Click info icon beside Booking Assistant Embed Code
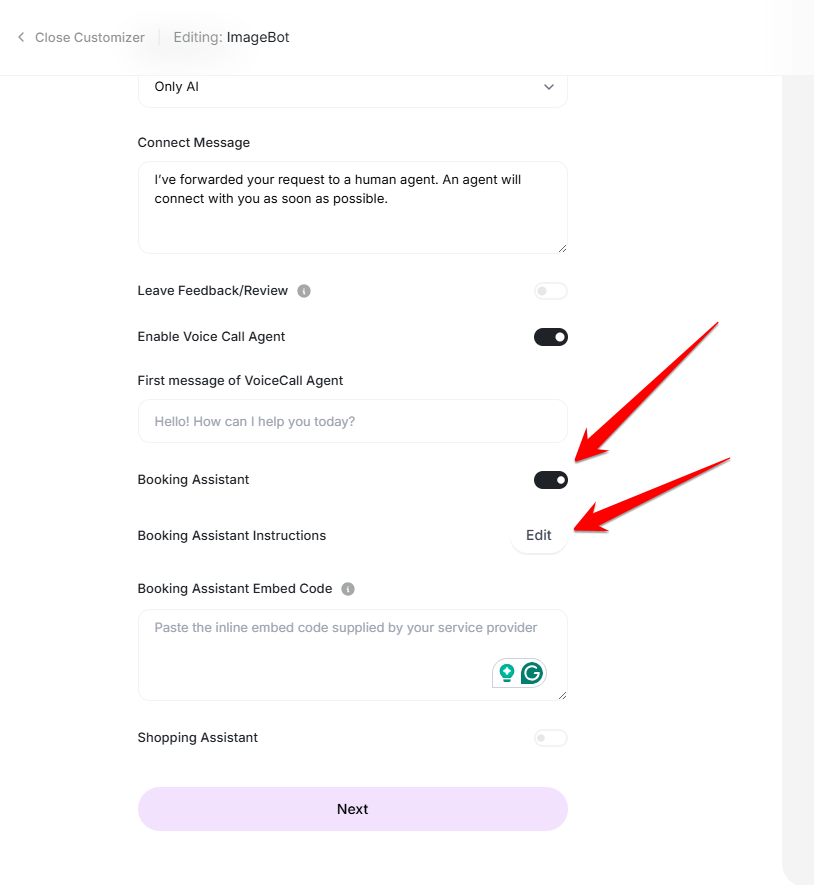The height and width of the screenshot is (885, 814). 348,589
